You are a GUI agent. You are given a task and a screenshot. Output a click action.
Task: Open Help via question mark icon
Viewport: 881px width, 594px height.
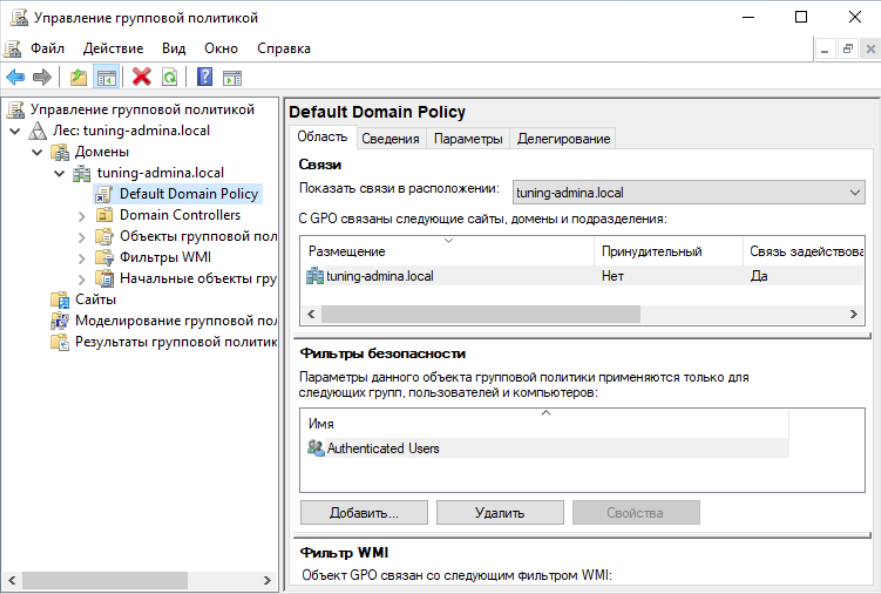pyautogui.click(x=205, y=77)
